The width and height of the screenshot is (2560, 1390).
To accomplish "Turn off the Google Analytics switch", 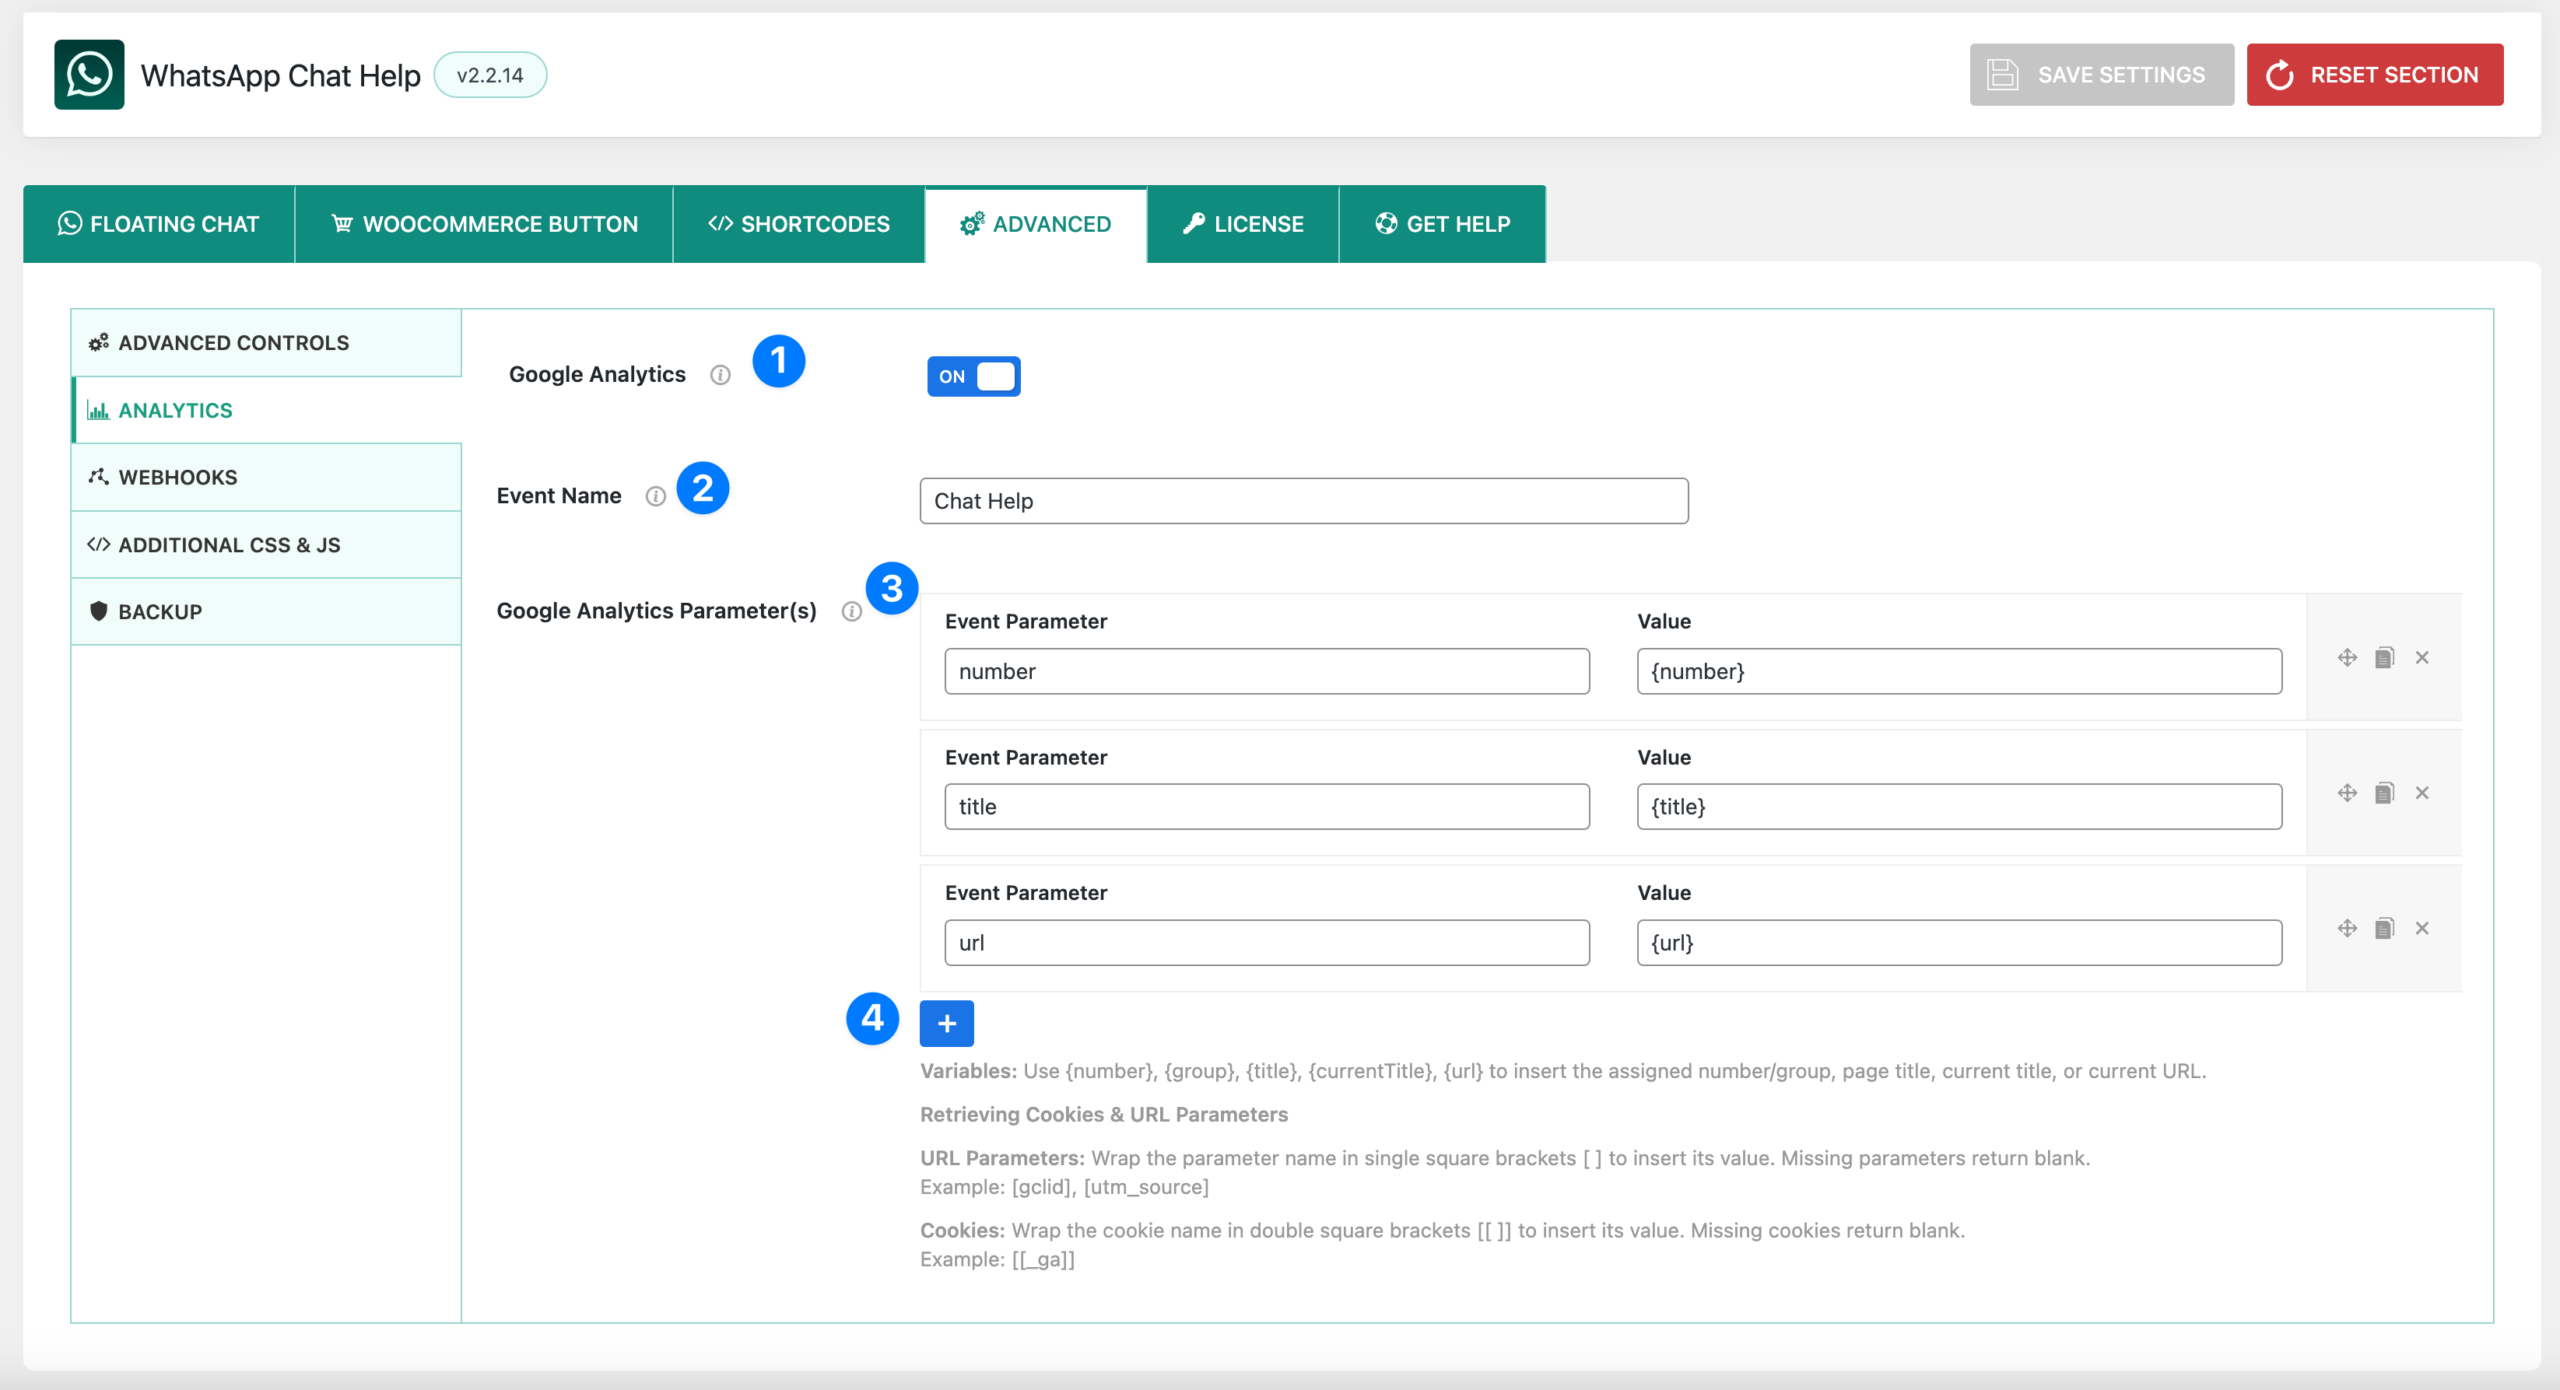I will click(x=973, y=377).
